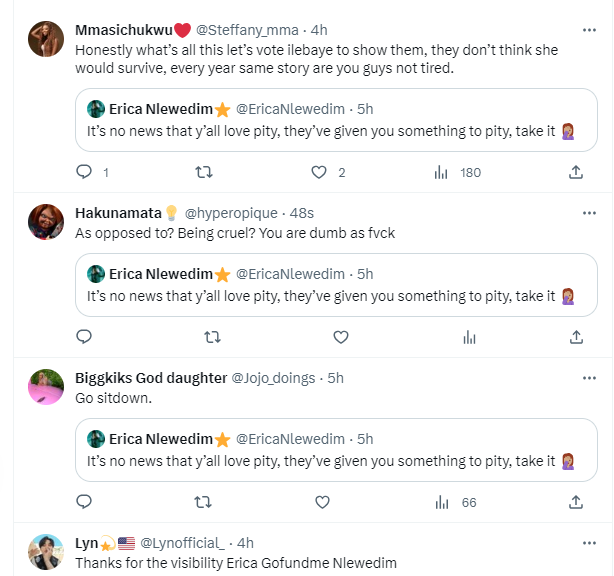Open Mmasichukwu's profile picture
This screenshot has width=614, height=576.
[46, 38]
